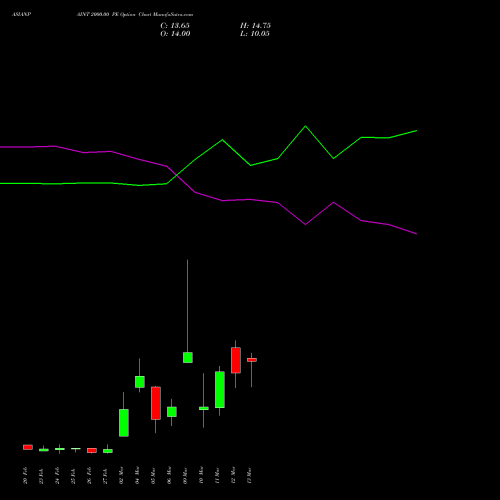
Task: Click the 'L: 10.05' low value
Action: click(255, 34)
